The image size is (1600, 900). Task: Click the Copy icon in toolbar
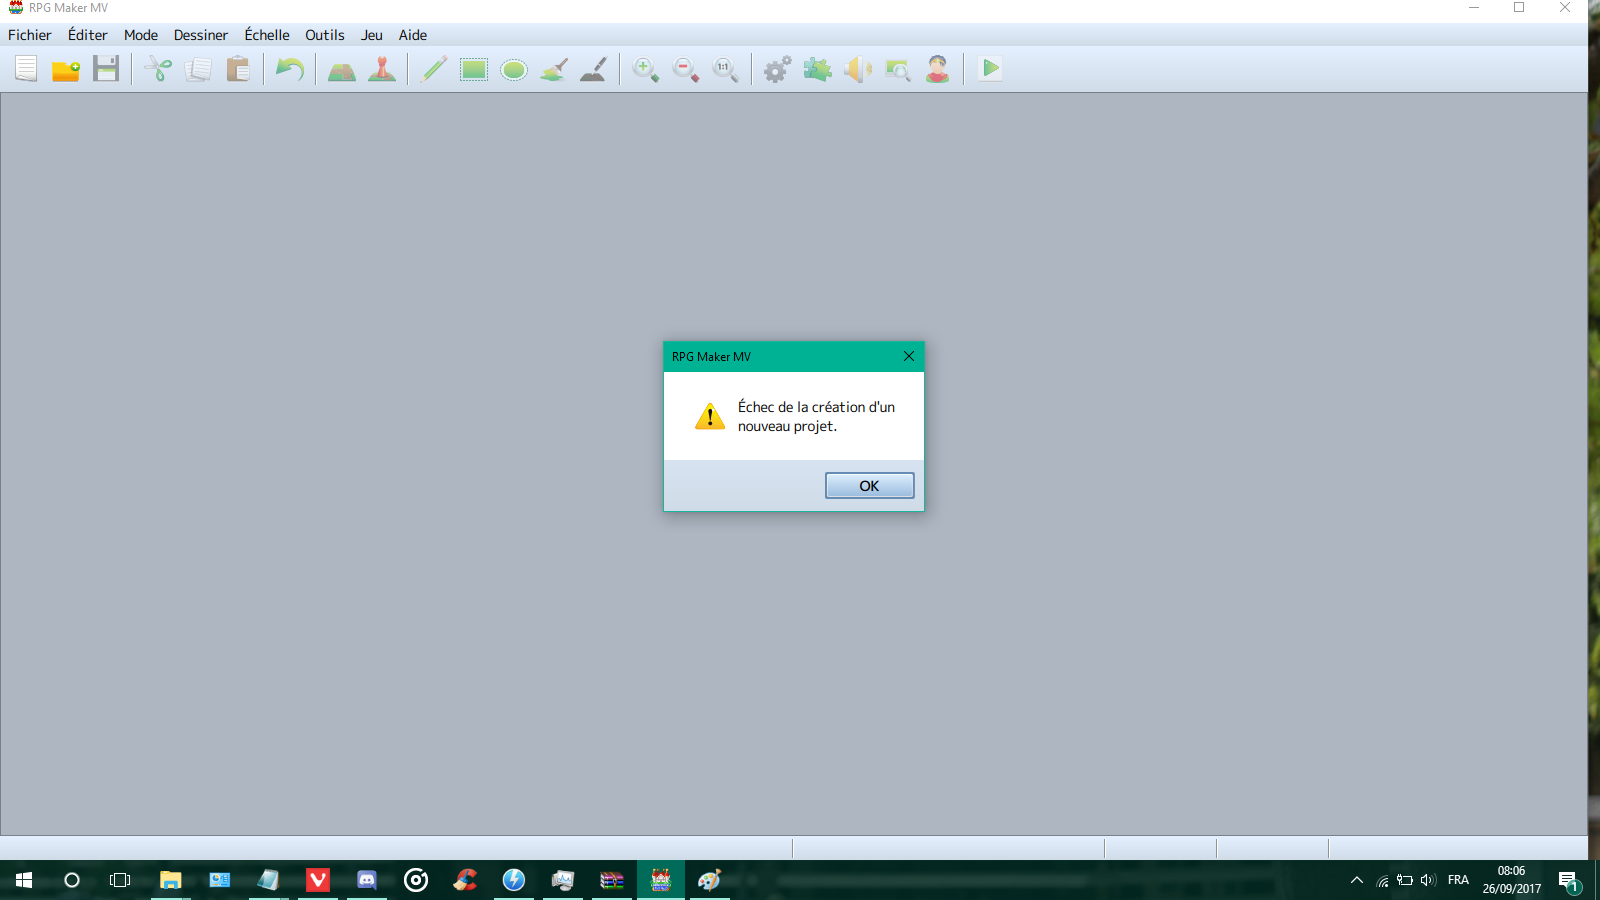(198, 69)
